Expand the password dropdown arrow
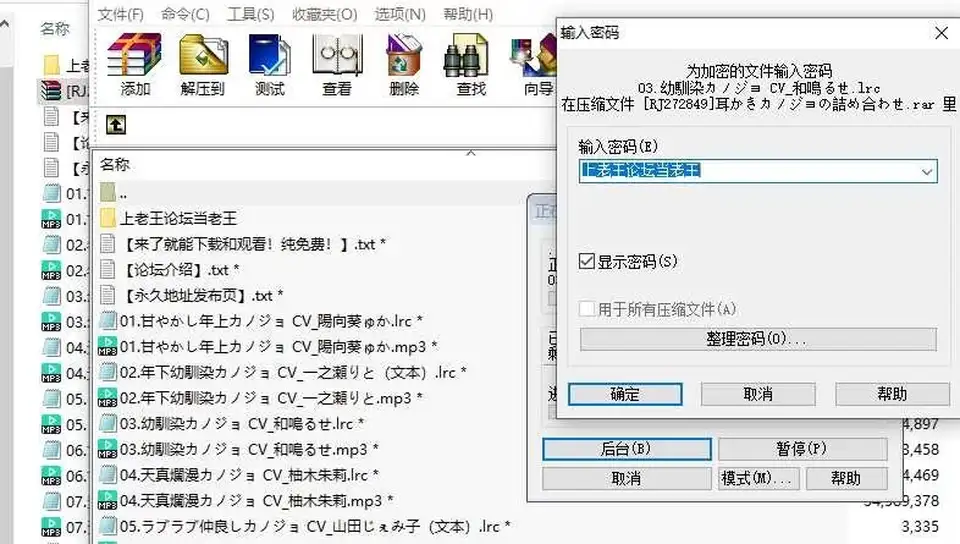The image size is (960, 544). (x=927, y=172)
